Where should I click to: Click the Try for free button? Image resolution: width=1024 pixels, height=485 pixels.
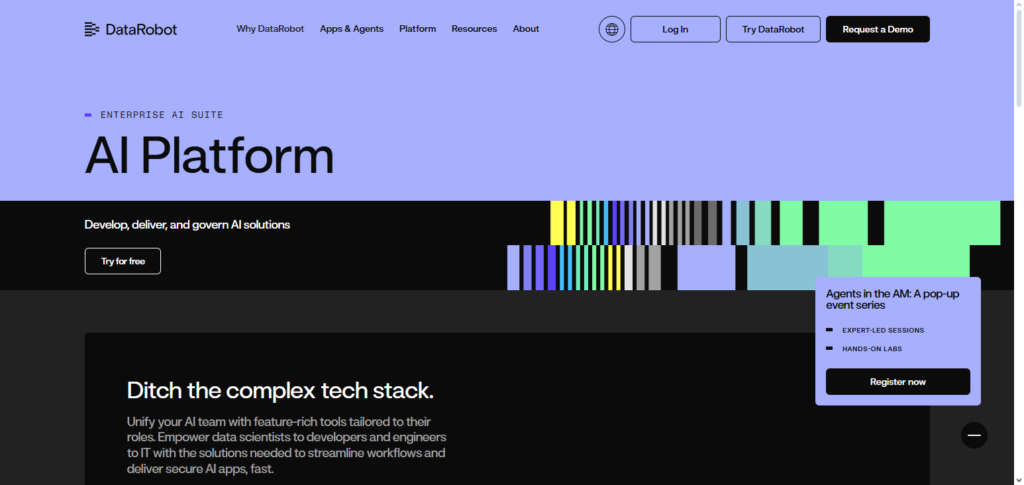tap(122, 261)
